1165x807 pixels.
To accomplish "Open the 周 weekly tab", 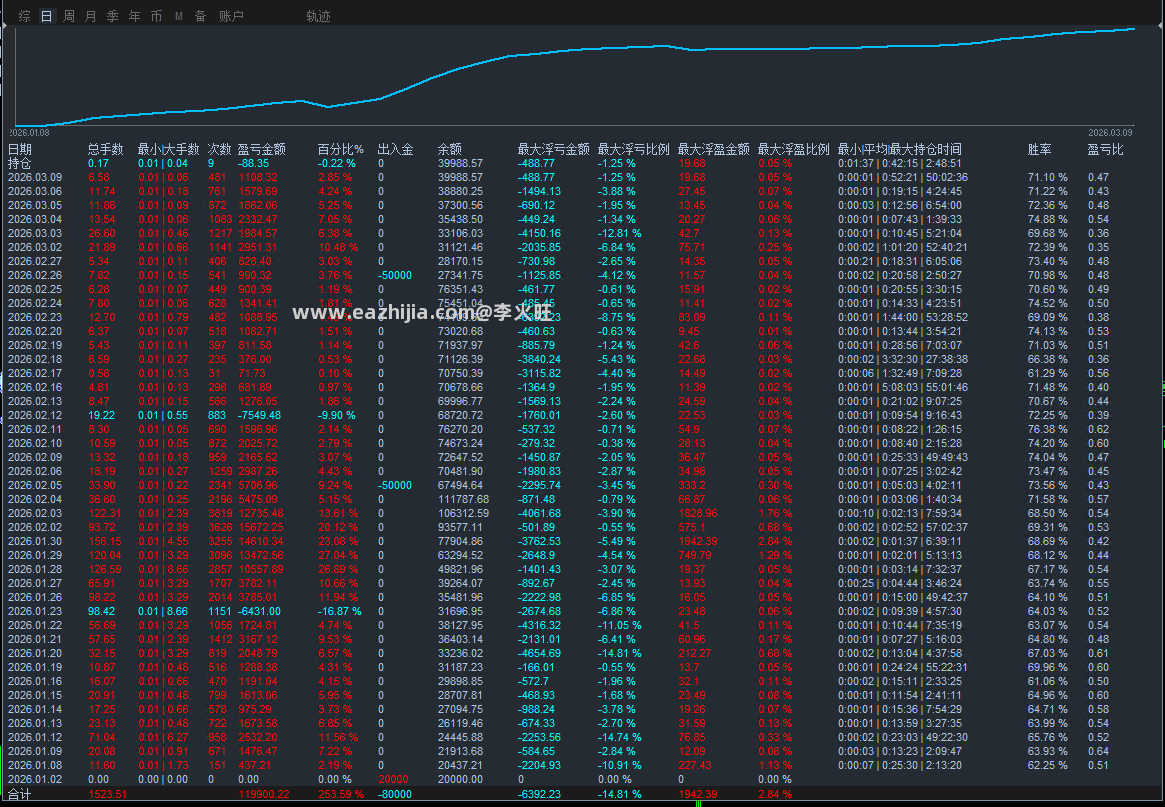I will coord(69,16).
